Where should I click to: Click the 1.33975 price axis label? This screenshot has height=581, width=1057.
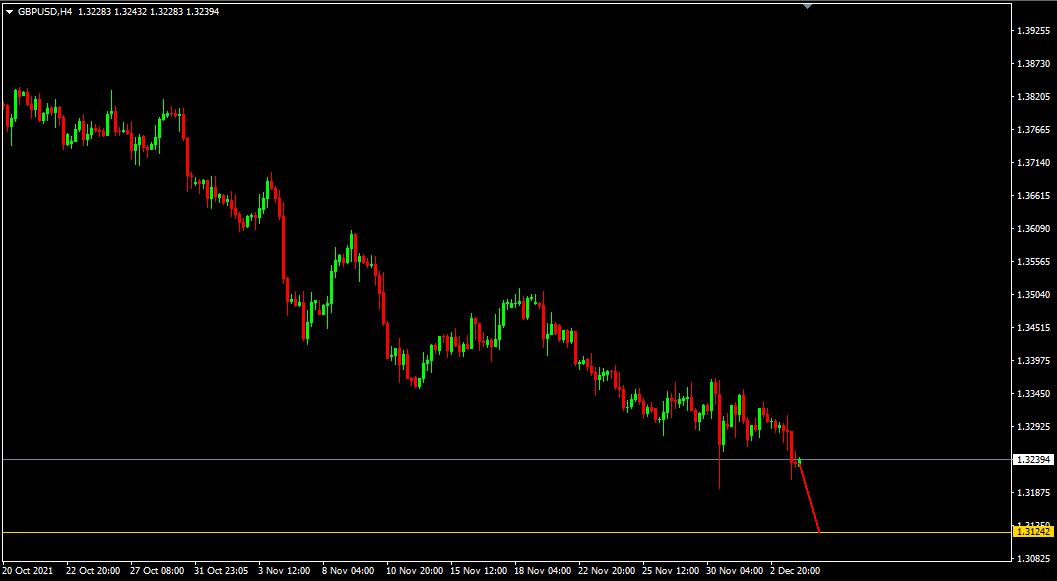[x=1034, y=361]
